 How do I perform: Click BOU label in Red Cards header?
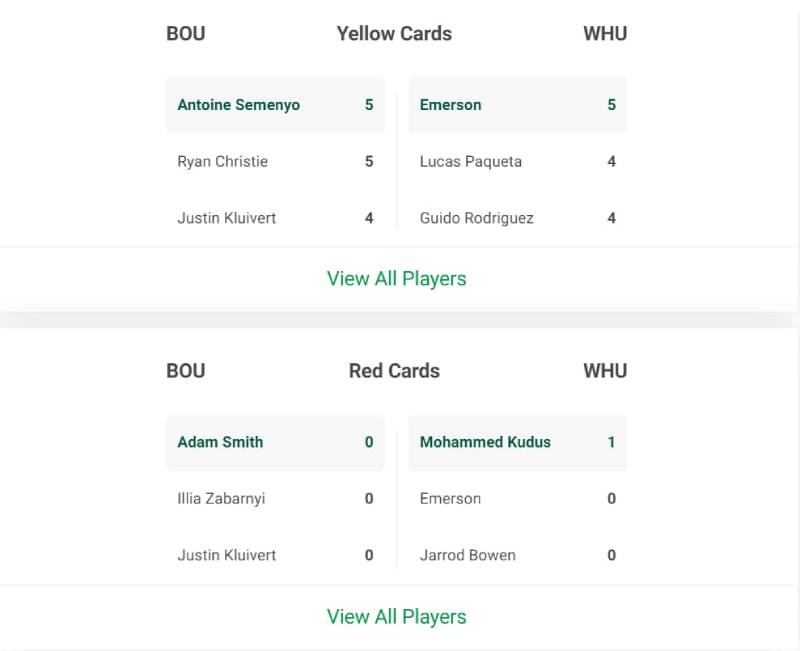coord(186,371)
